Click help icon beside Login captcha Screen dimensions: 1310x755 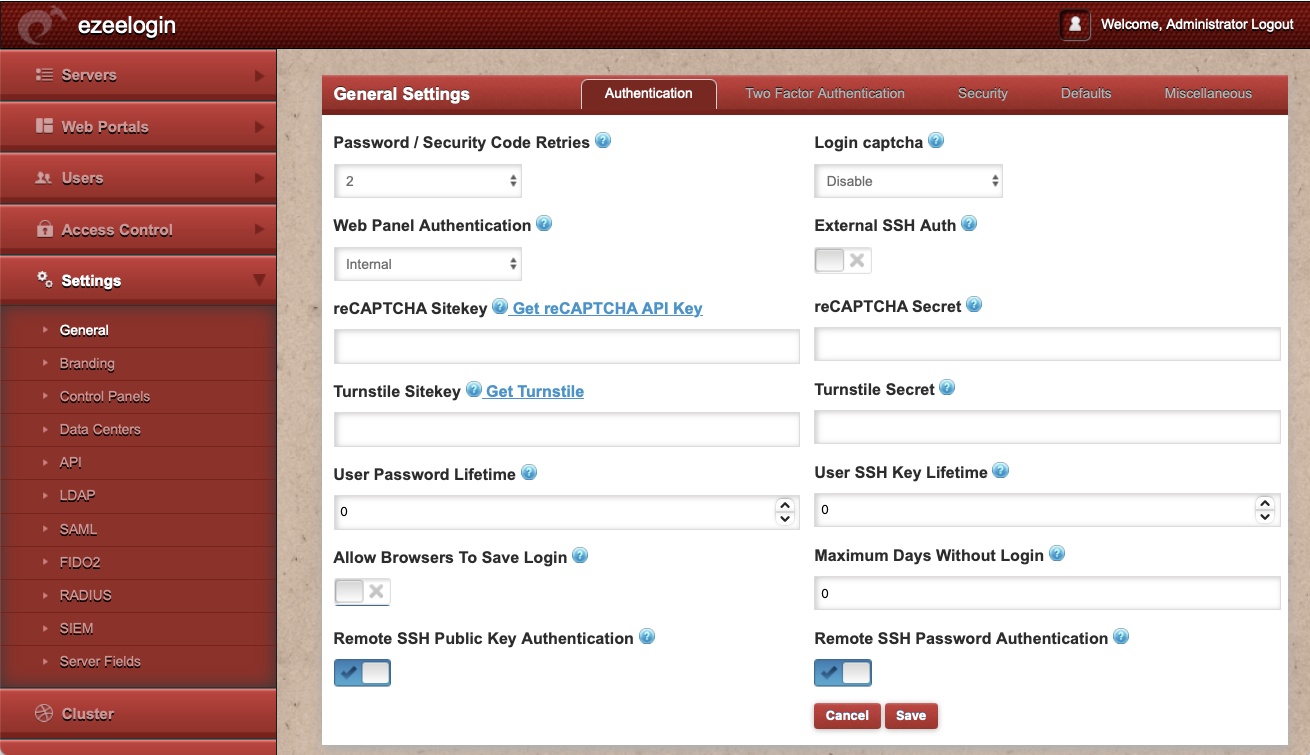point(936,141)
